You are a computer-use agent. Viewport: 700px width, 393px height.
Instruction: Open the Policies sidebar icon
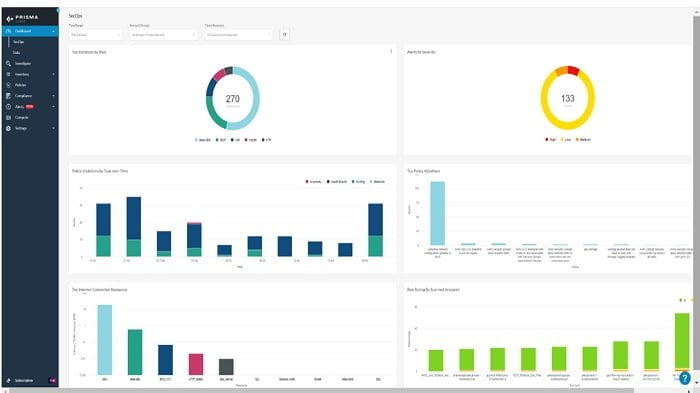point(8,85)
